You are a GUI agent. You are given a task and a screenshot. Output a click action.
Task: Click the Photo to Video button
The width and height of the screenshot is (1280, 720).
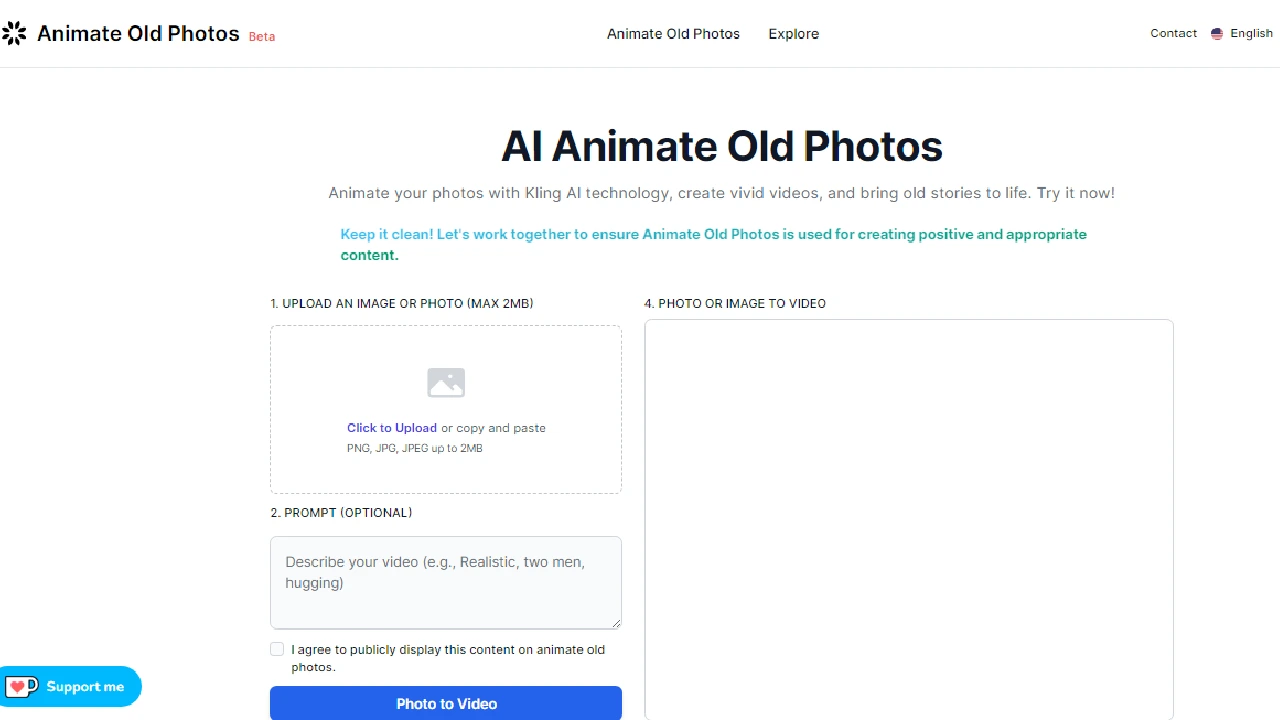point(446,703)
